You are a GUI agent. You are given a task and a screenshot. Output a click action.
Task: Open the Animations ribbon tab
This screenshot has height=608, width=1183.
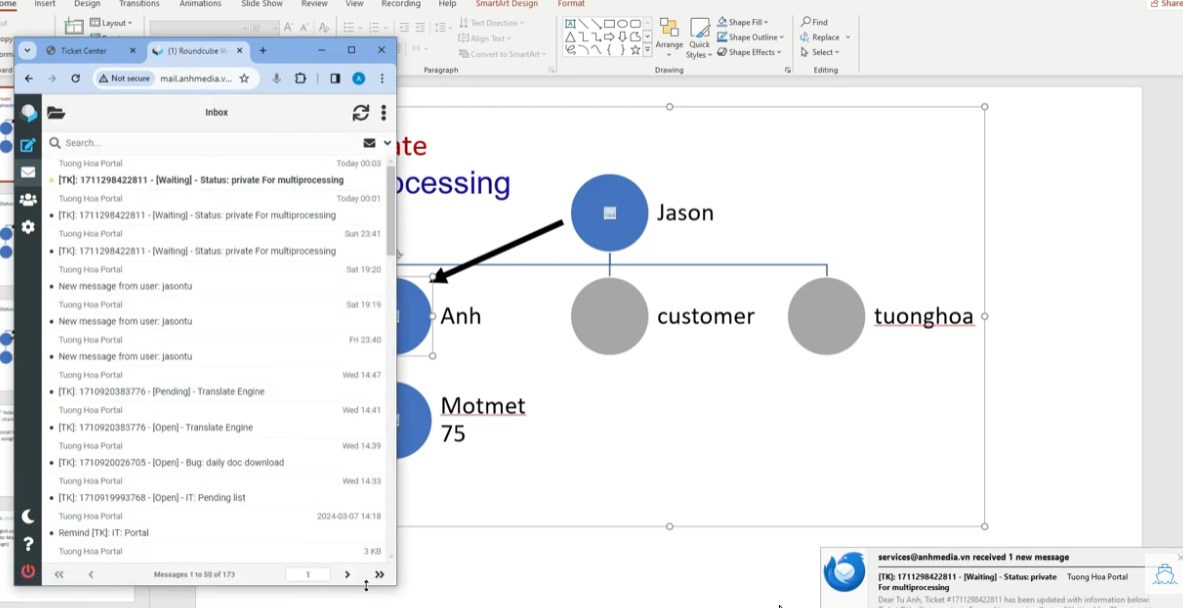click(x=199, y=4)
